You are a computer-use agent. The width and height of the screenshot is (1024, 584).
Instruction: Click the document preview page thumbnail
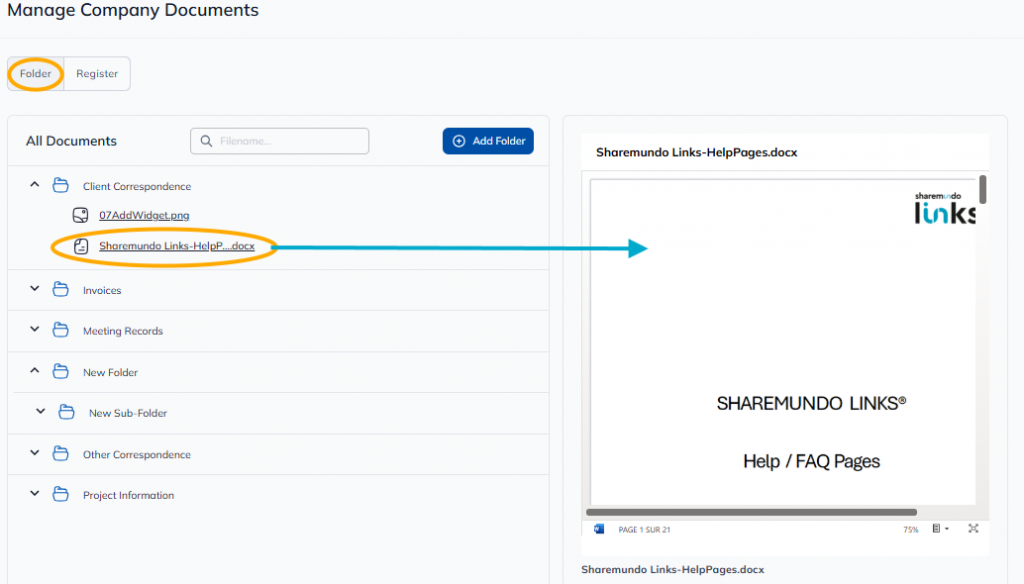pos(783,342)
